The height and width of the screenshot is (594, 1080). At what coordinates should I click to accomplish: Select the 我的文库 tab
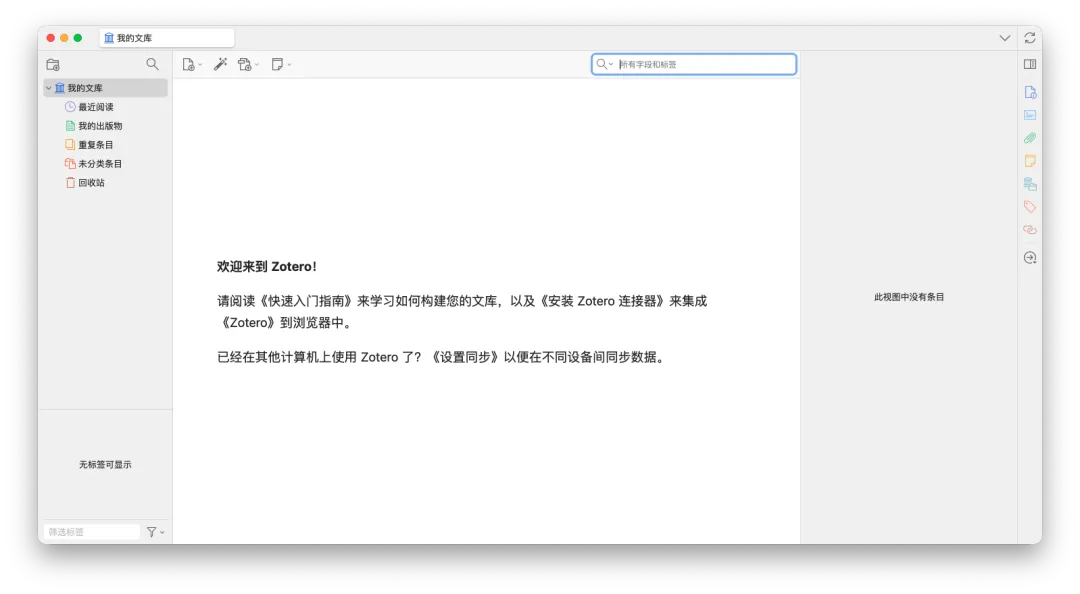[167, 38]
